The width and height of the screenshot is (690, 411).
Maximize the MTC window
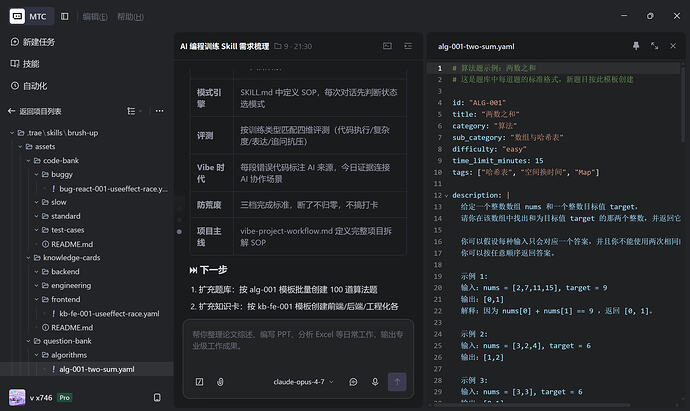[650, 16]
